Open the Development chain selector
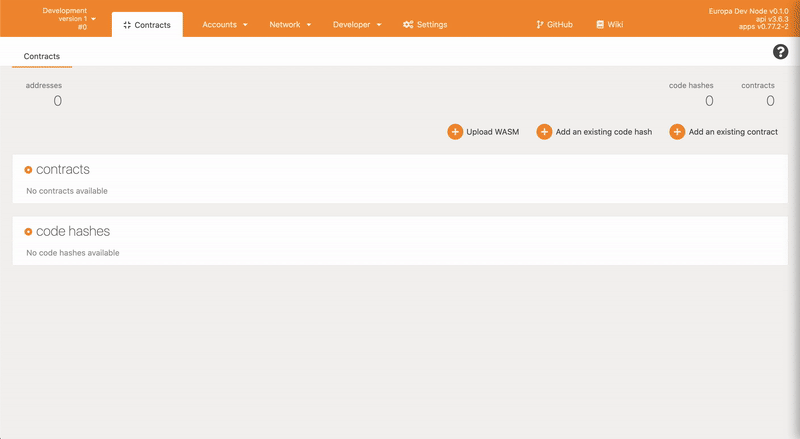The width and height of the screenshot is (800, 439). [x=65, y=18]
